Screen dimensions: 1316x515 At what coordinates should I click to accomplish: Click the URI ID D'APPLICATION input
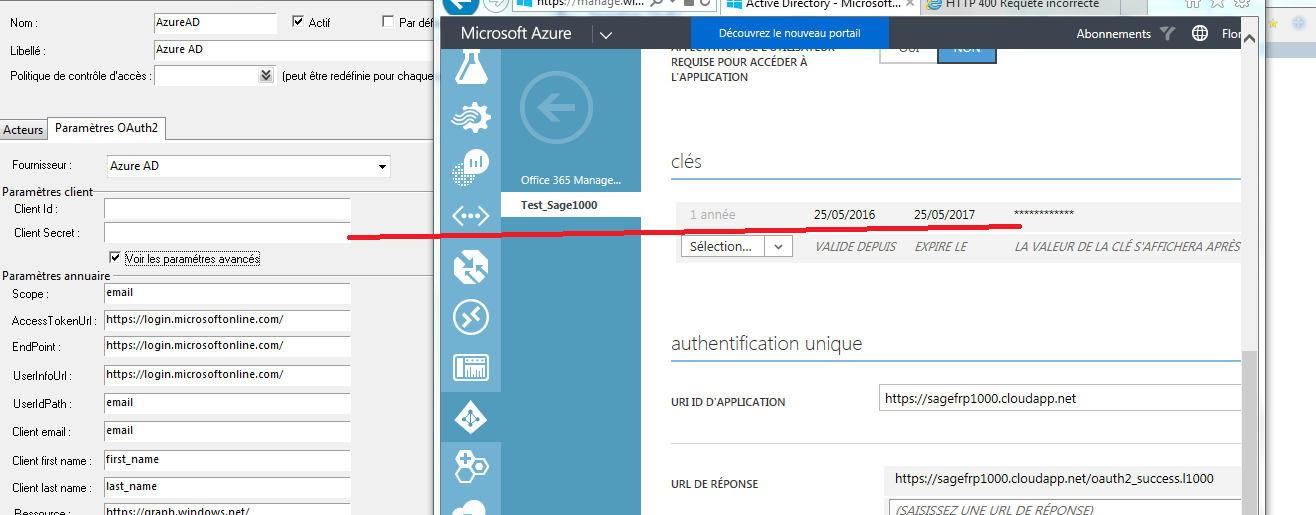point(1060,398)
